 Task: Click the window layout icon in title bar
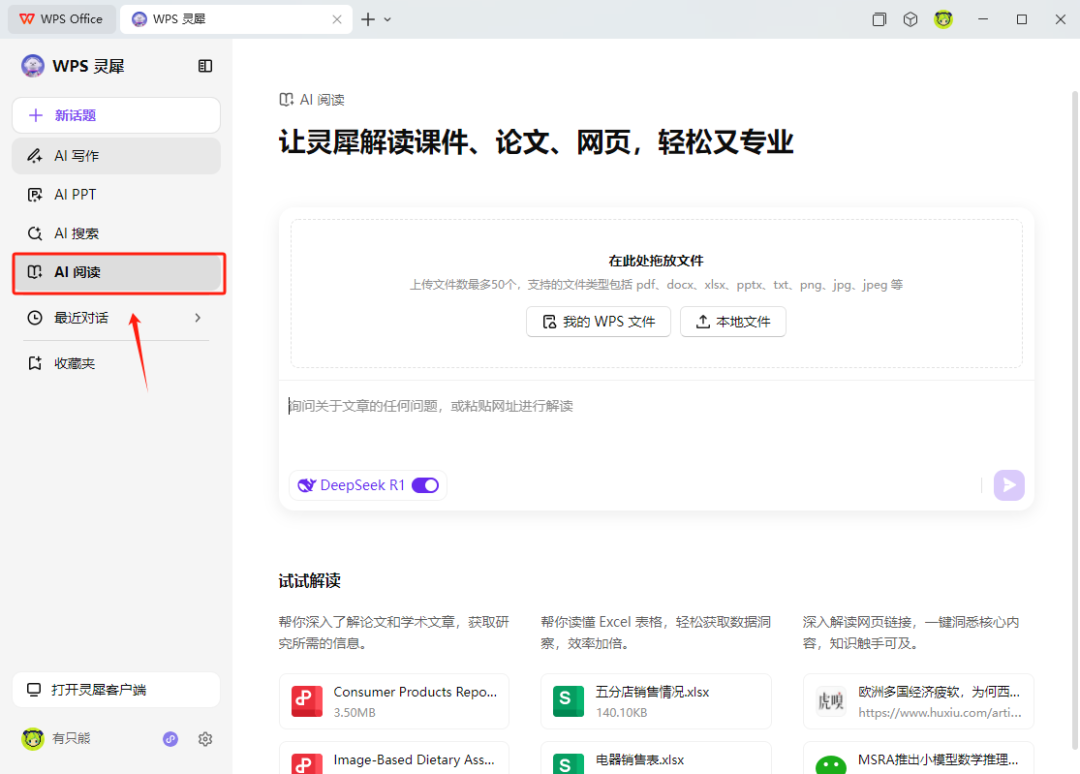pyautogui.click(x=879, y=19)
